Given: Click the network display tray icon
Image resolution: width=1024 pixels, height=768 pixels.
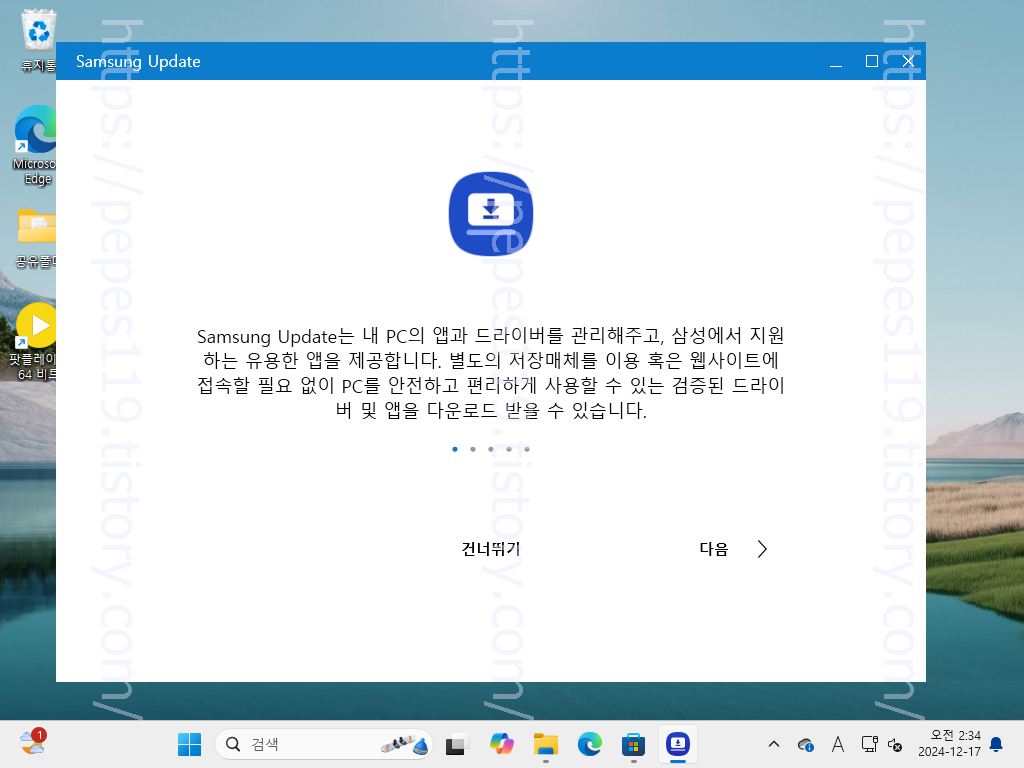Looking at the screenshot, I should 869,744.
